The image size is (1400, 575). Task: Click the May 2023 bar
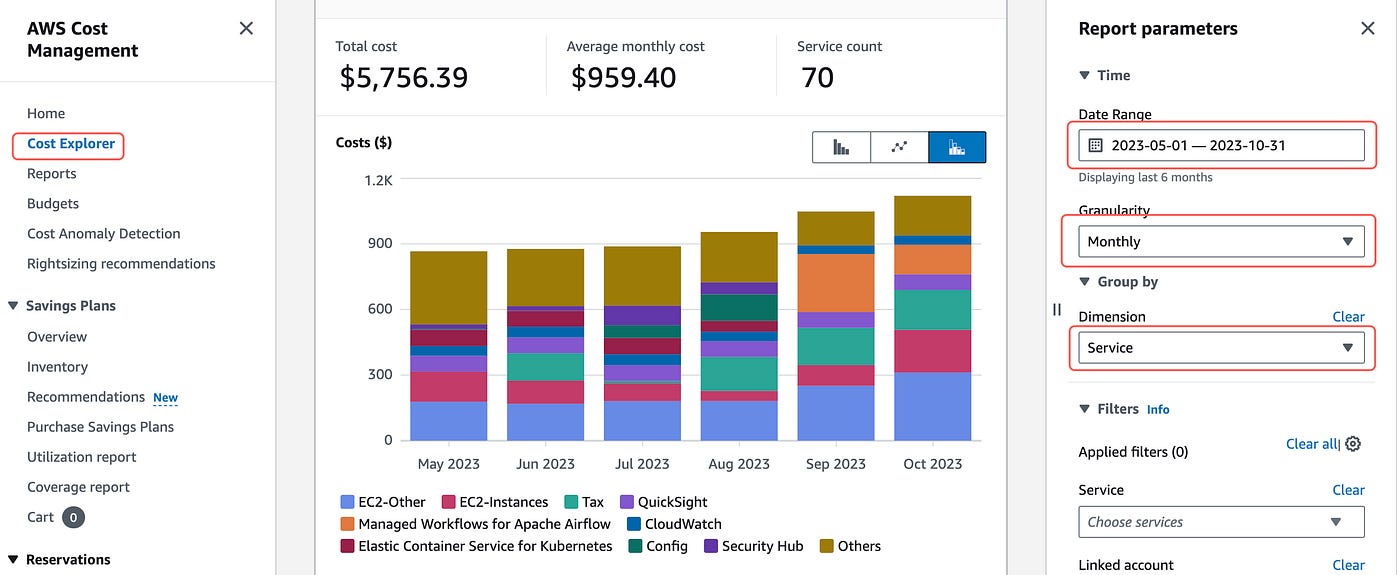449,346
